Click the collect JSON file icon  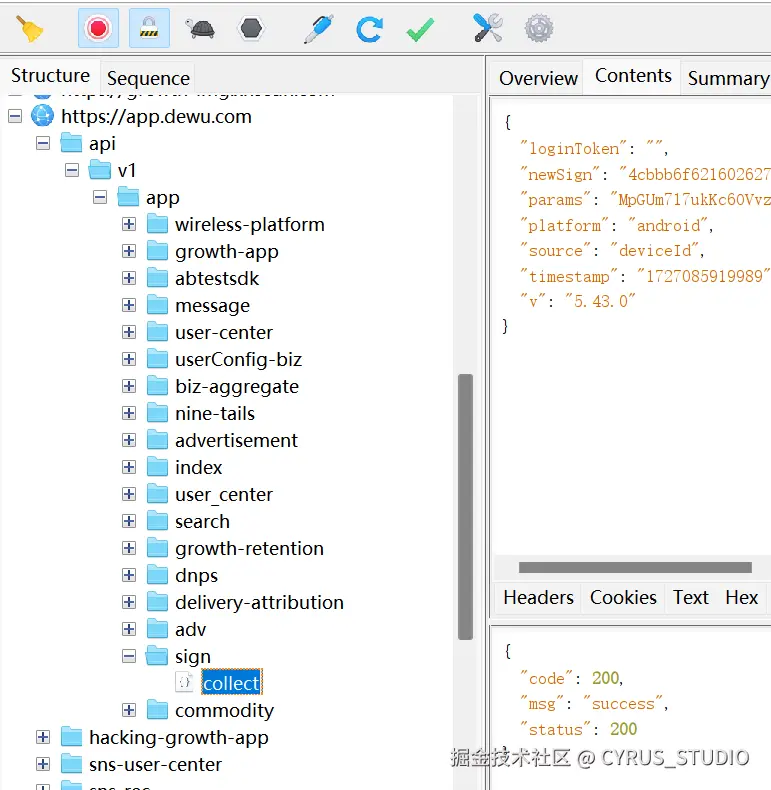click(x=184, y=682)
